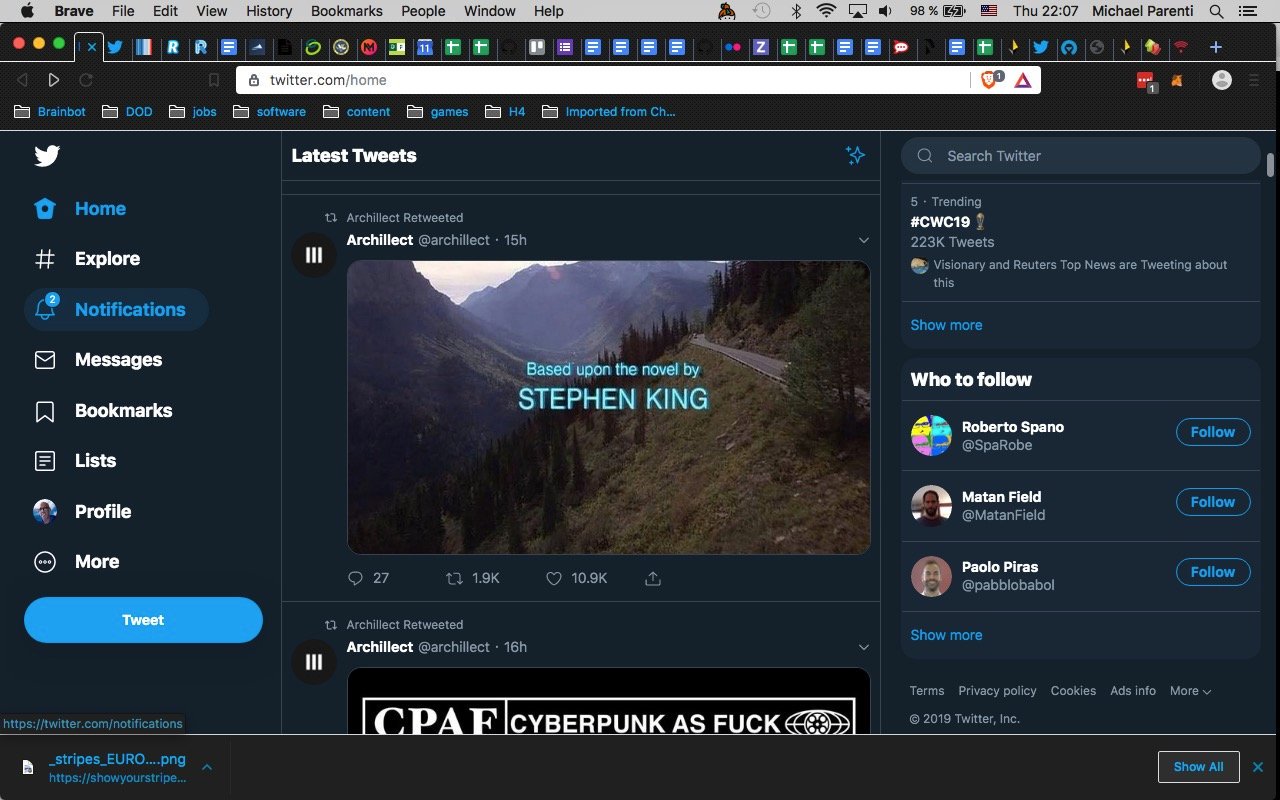This screenshot has width=1280, height=800.
Task: Open the Ads info footer link
Action: click(1133, 691)
